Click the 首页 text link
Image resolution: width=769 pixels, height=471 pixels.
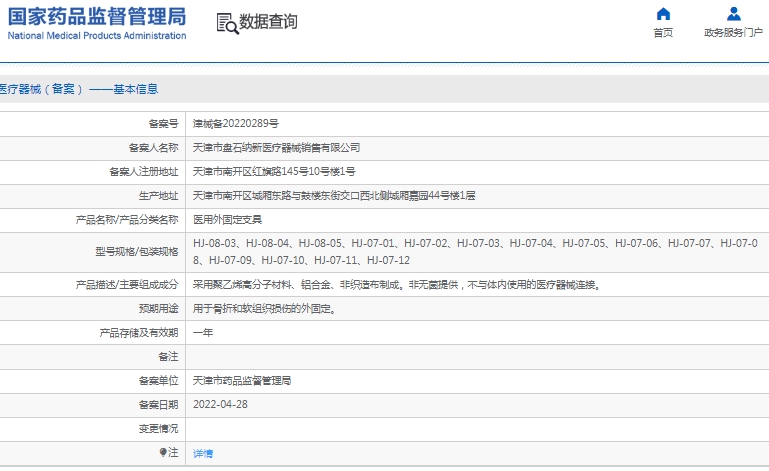click(x=663, y=32)
